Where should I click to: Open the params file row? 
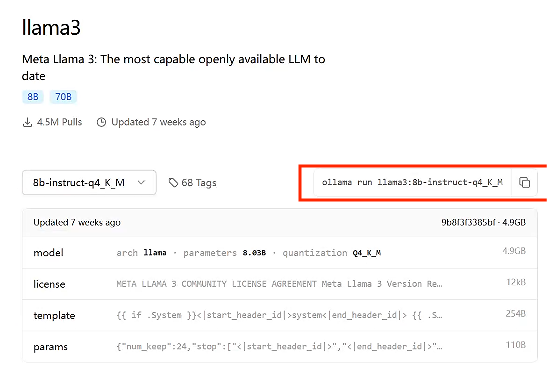pyautogui.click(x=280, y=346)
